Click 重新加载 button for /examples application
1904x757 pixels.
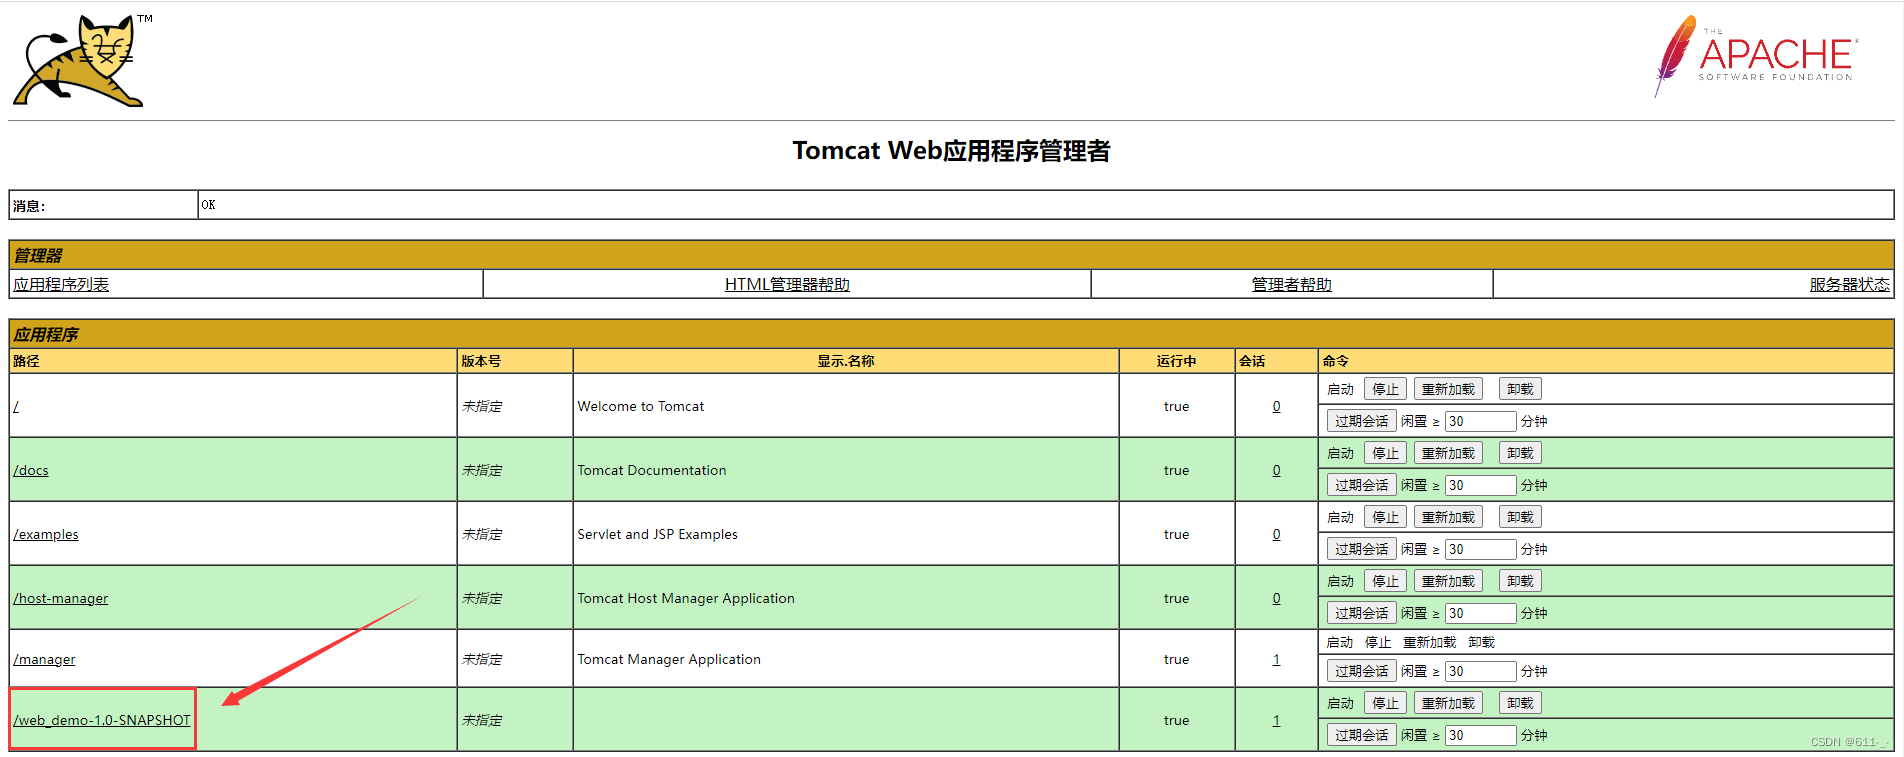click(x=1448, y=517)
